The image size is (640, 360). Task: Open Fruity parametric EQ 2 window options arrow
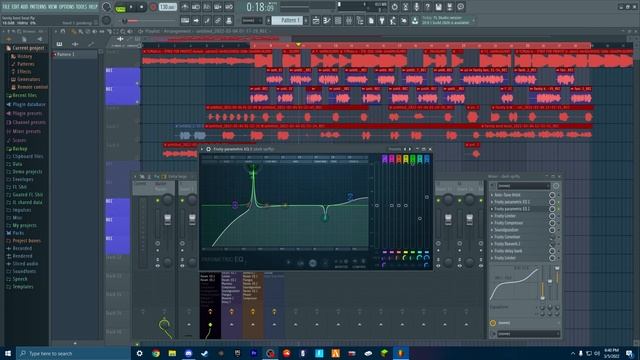[x=202, y=149]
